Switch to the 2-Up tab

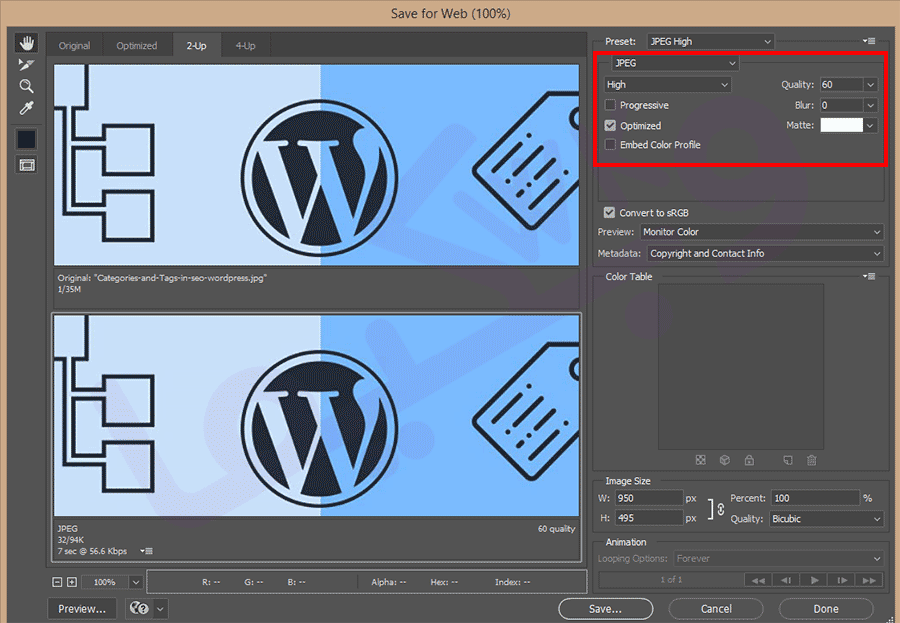196,45
